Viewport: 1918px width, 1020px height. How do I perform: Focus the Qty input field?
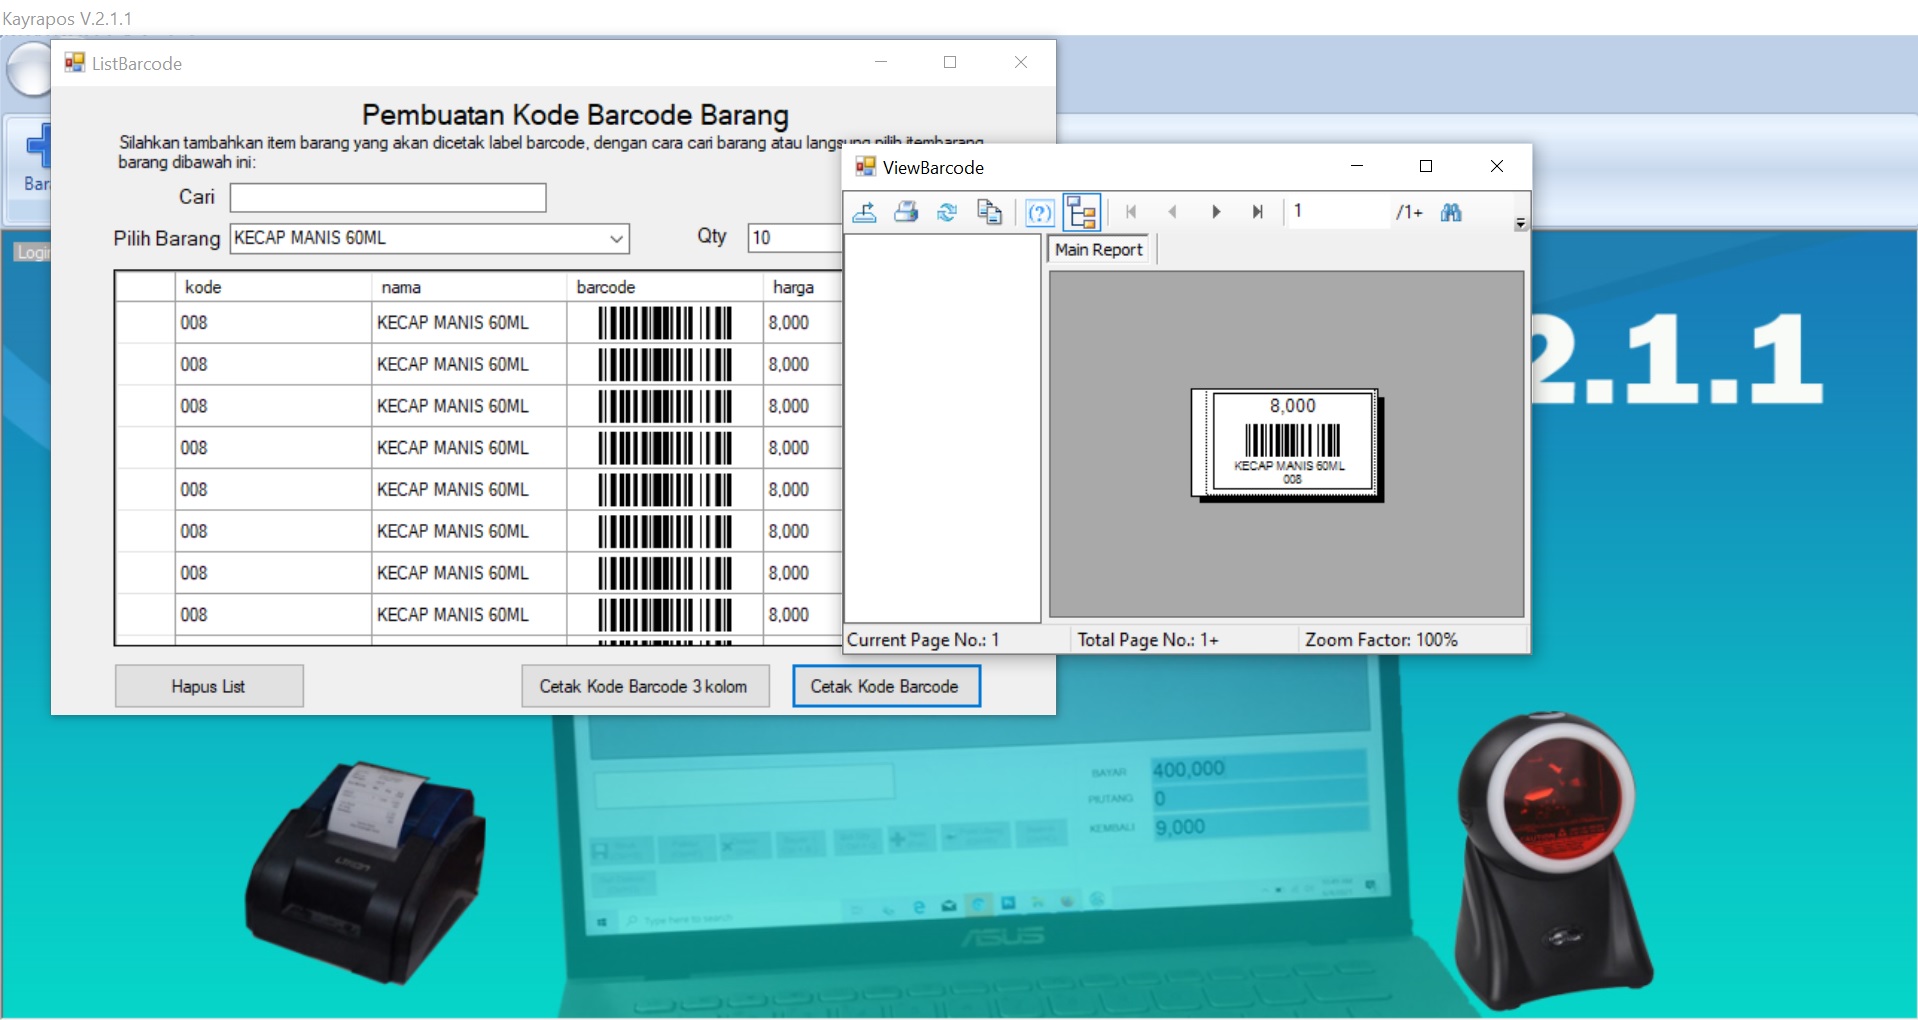pos(794,238)
